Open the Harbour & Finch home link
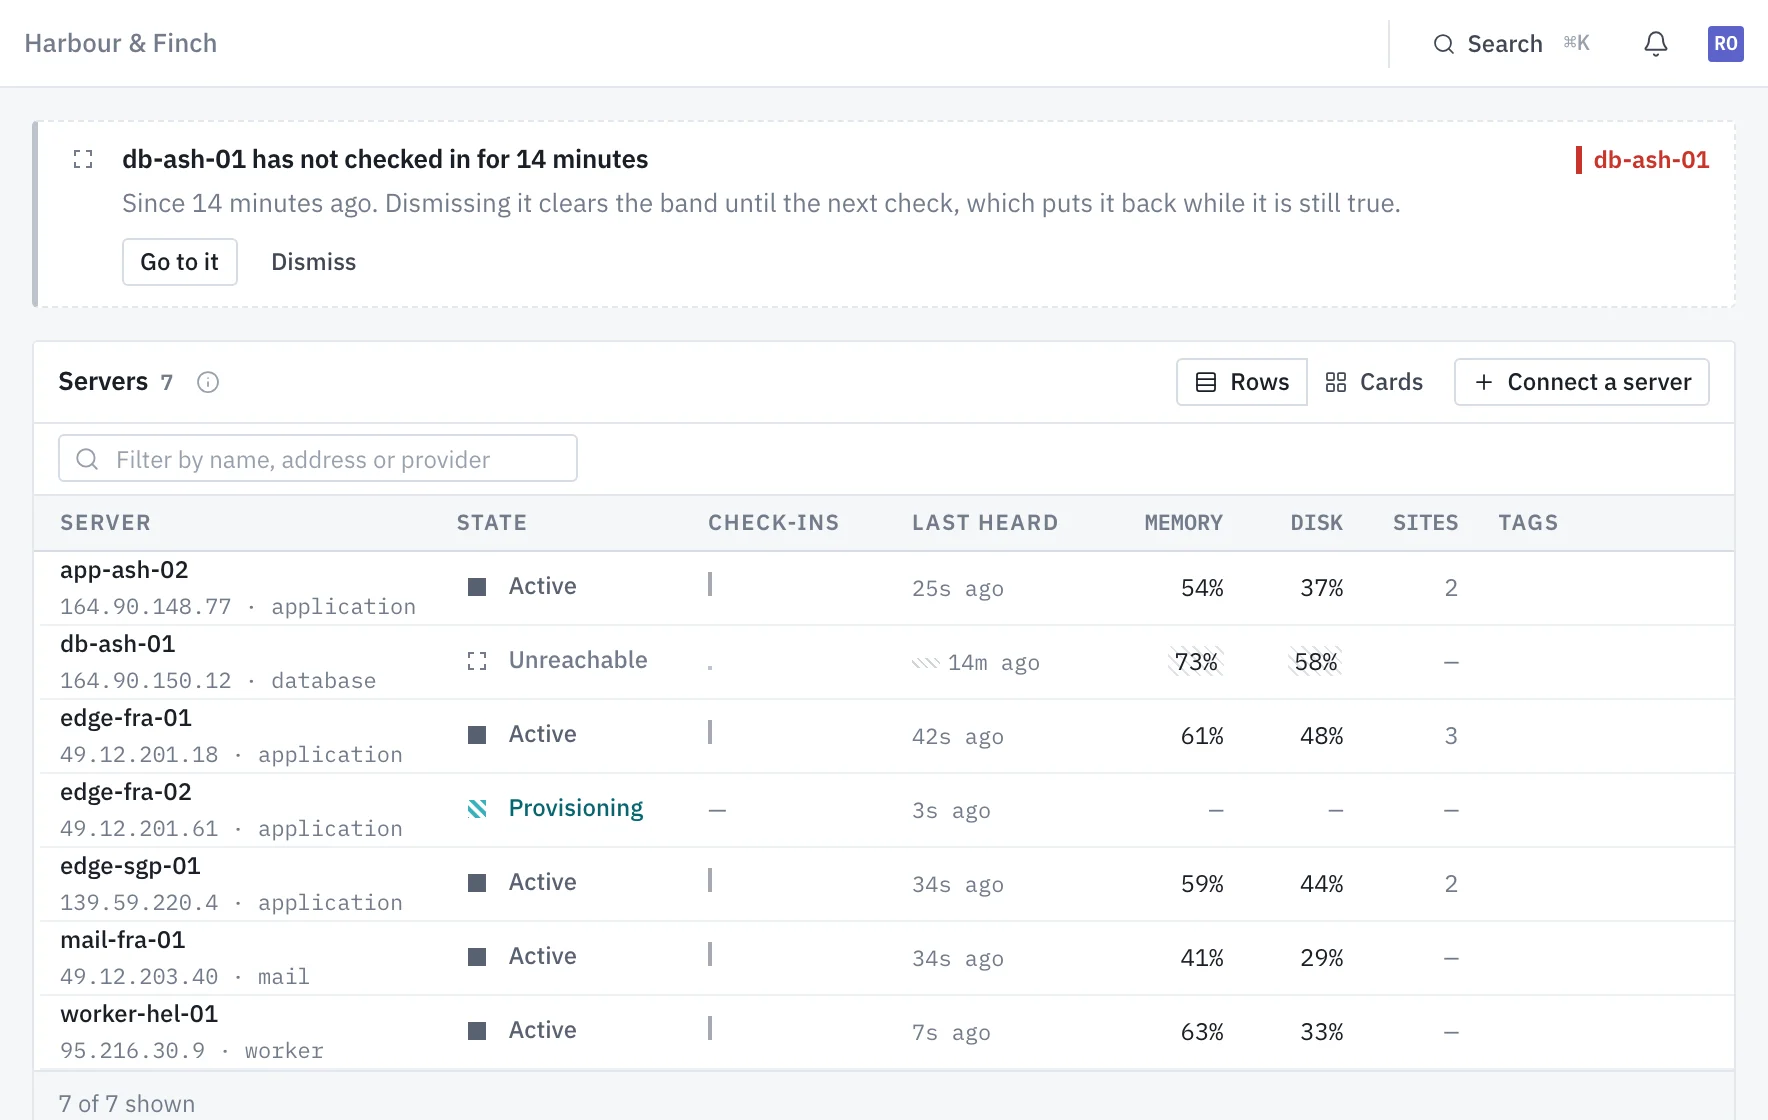 click(121, 43)
